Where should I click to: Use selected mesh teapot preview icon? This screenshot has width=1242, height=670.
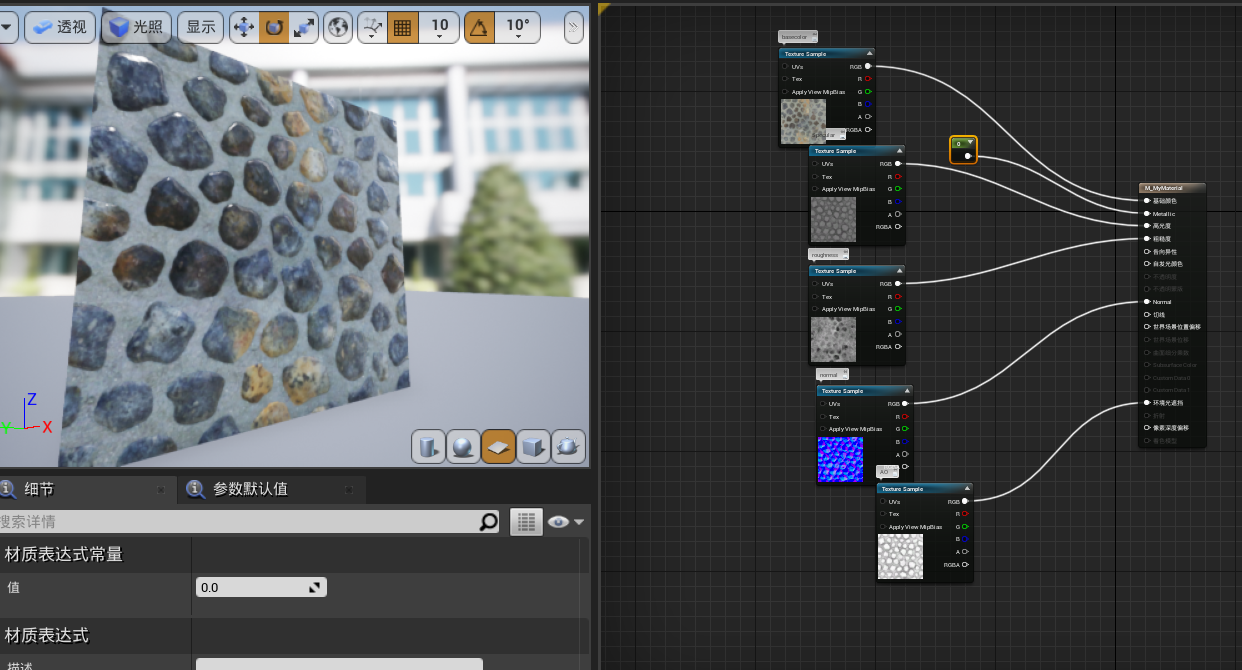click(x=568, y=447)
